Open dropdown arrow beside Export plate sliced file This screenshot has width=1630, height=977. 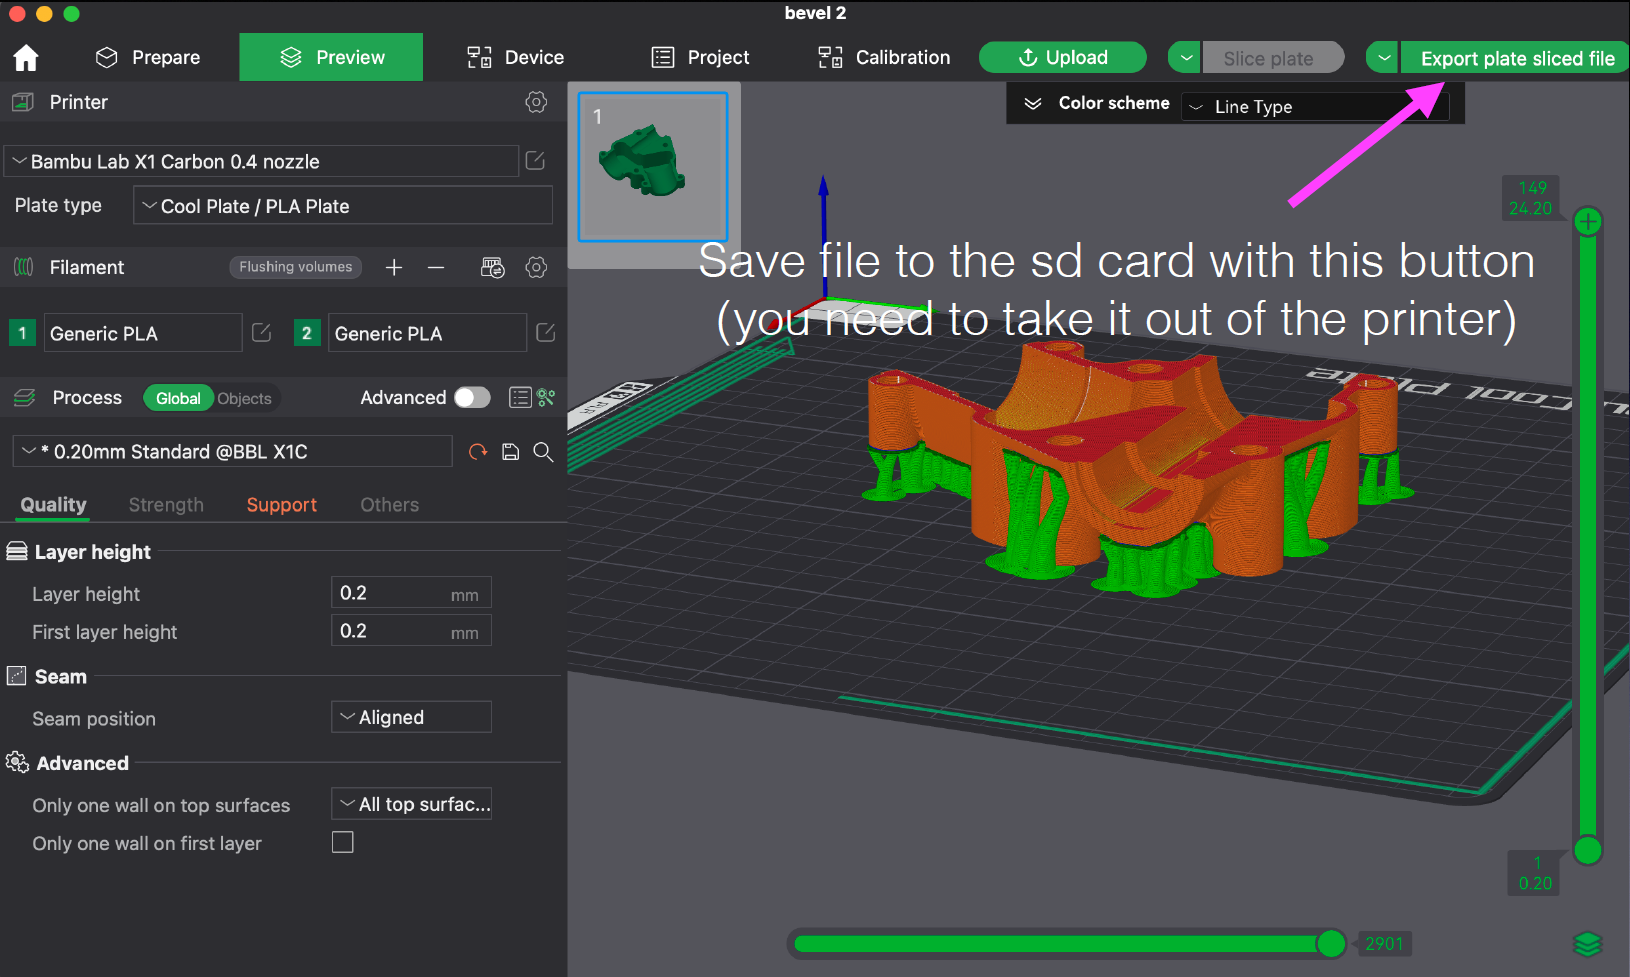click(1383, 58)
